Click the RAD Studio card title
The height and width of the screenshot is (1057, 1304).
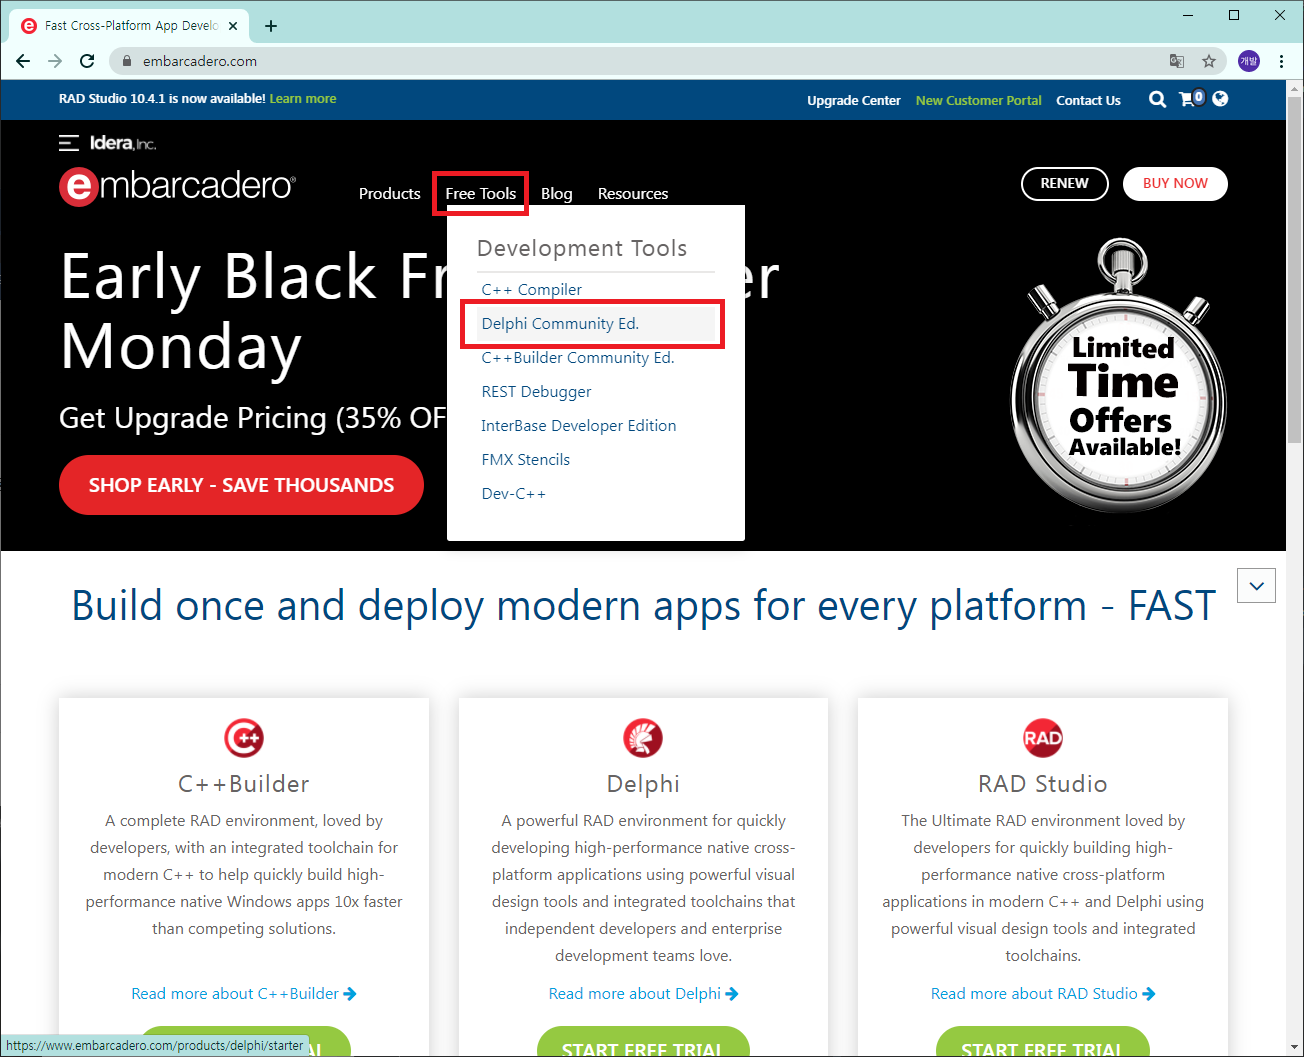[x=1043, y=784]
